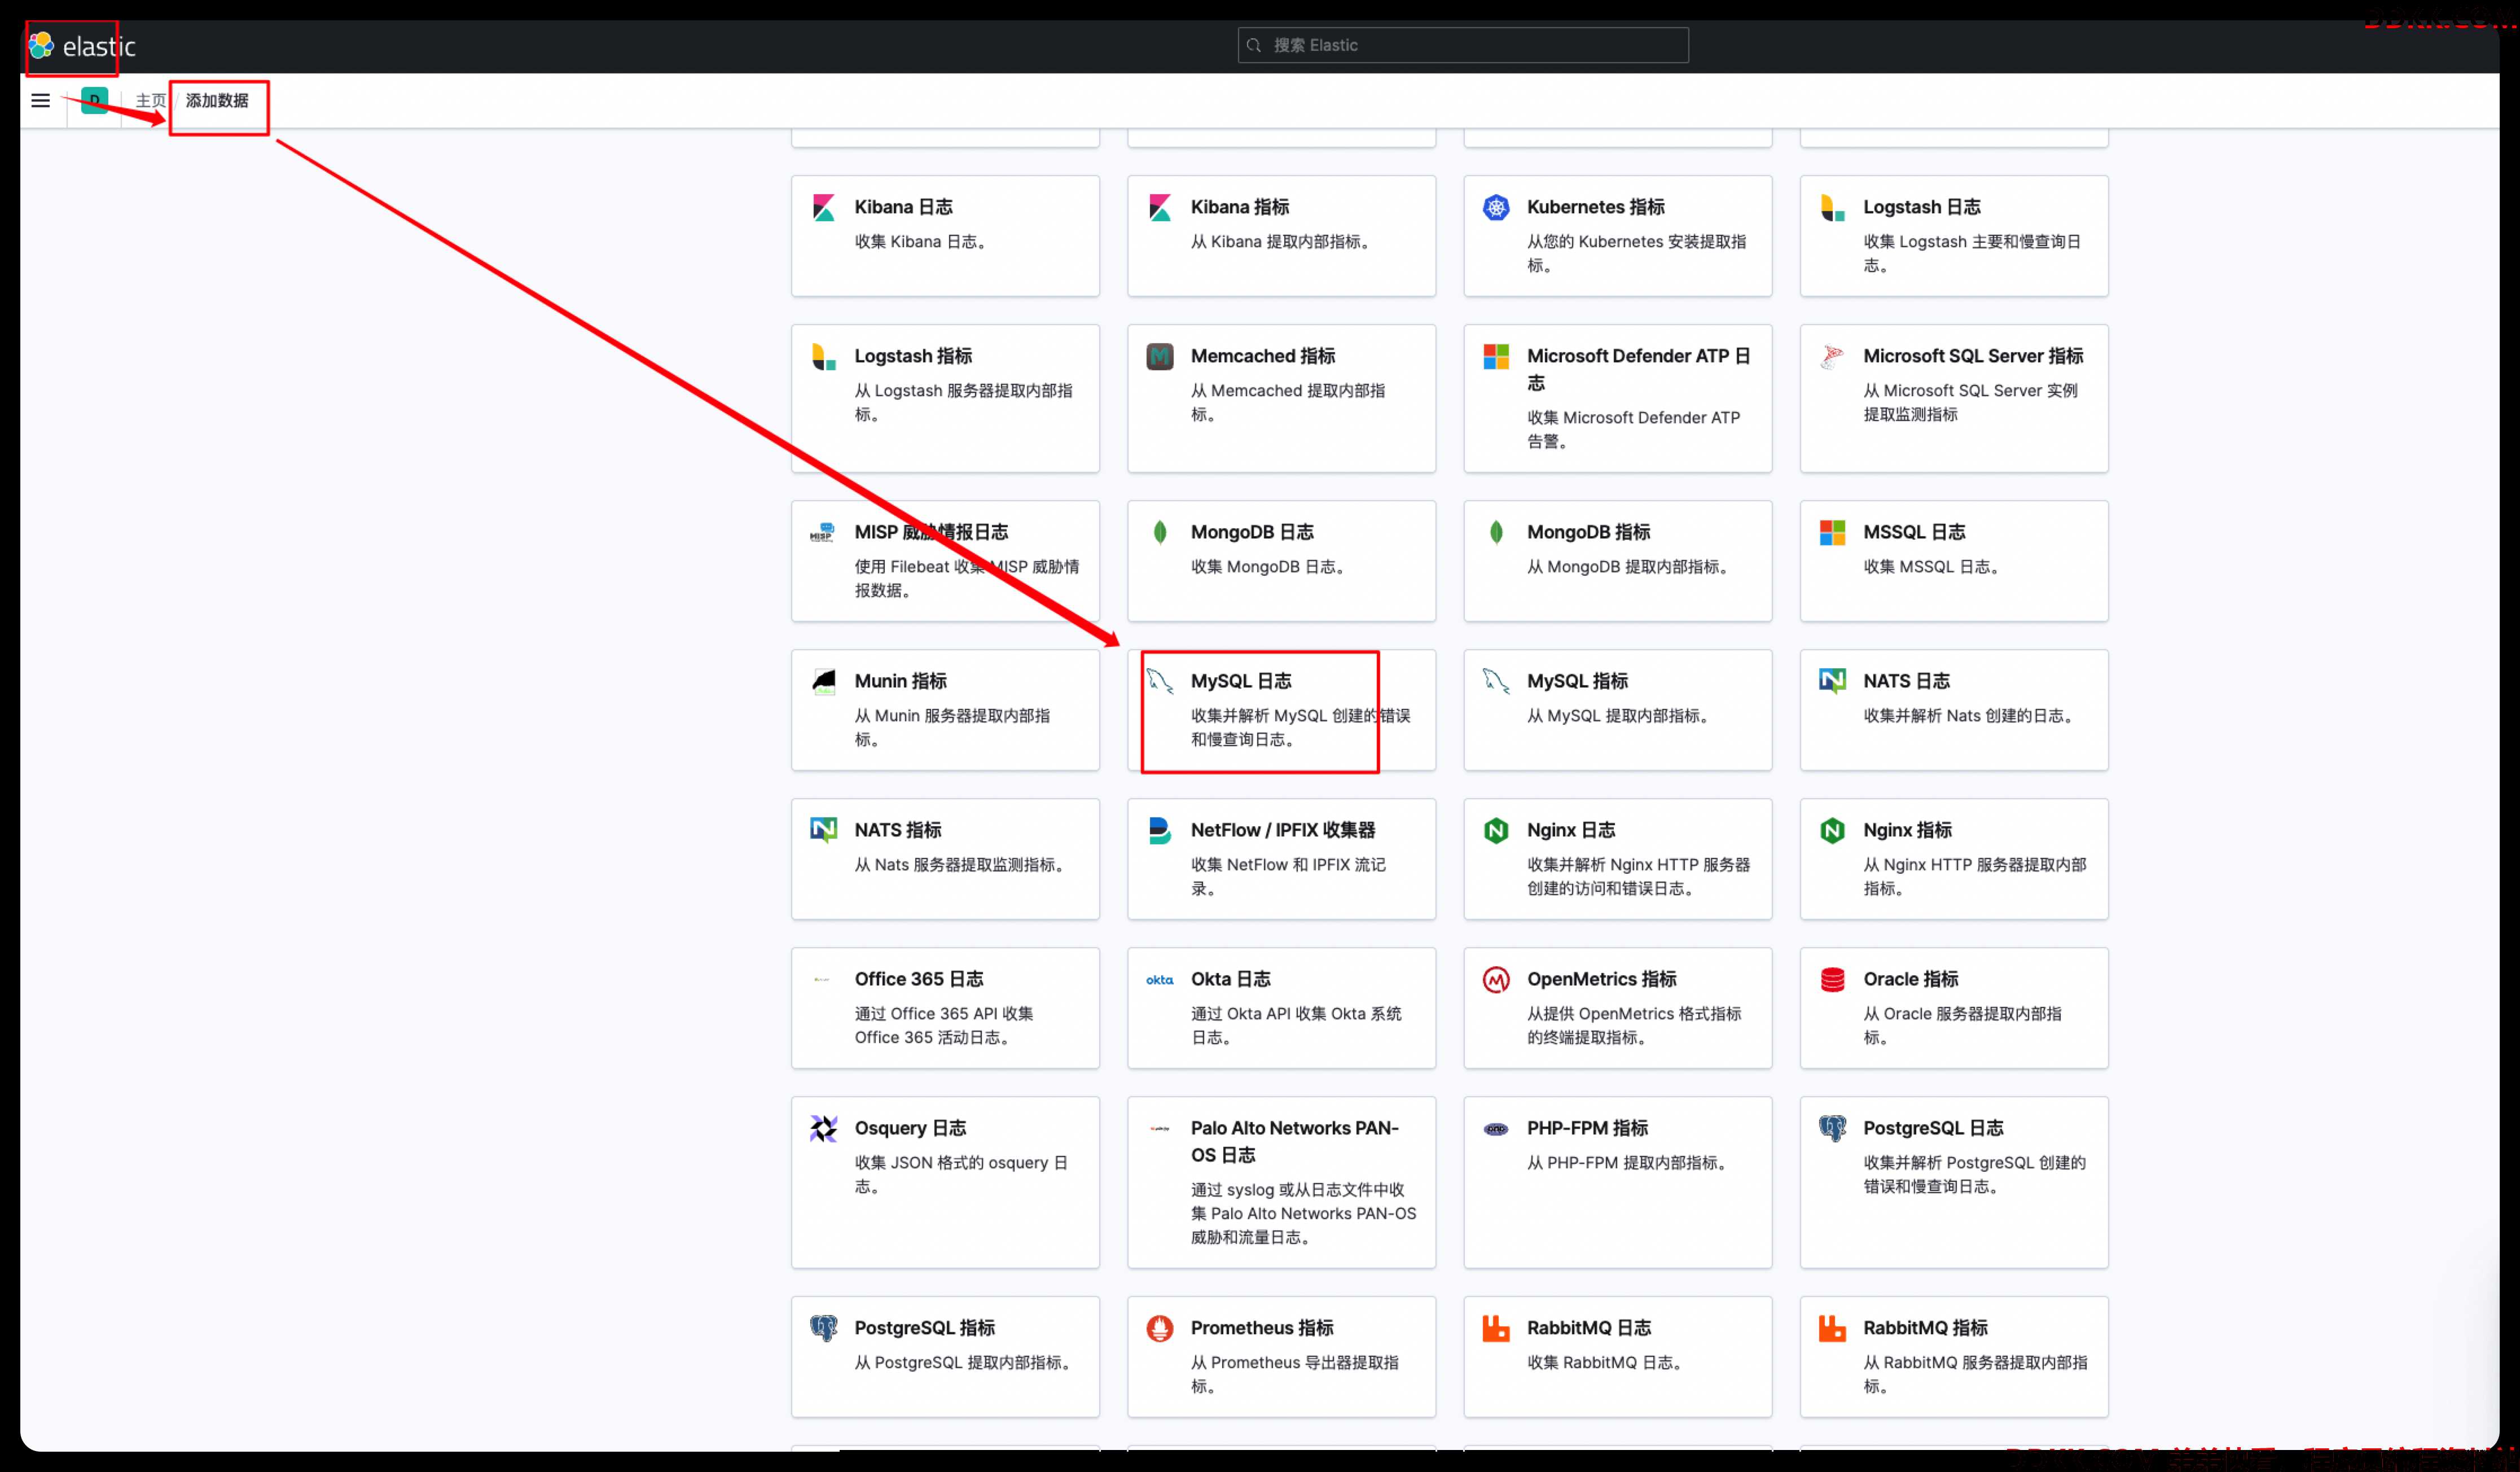This screenshot has width=2520, height=1472.
Task: Open the Microsoft Defender ATP 日志 title
Action: 1638,369
